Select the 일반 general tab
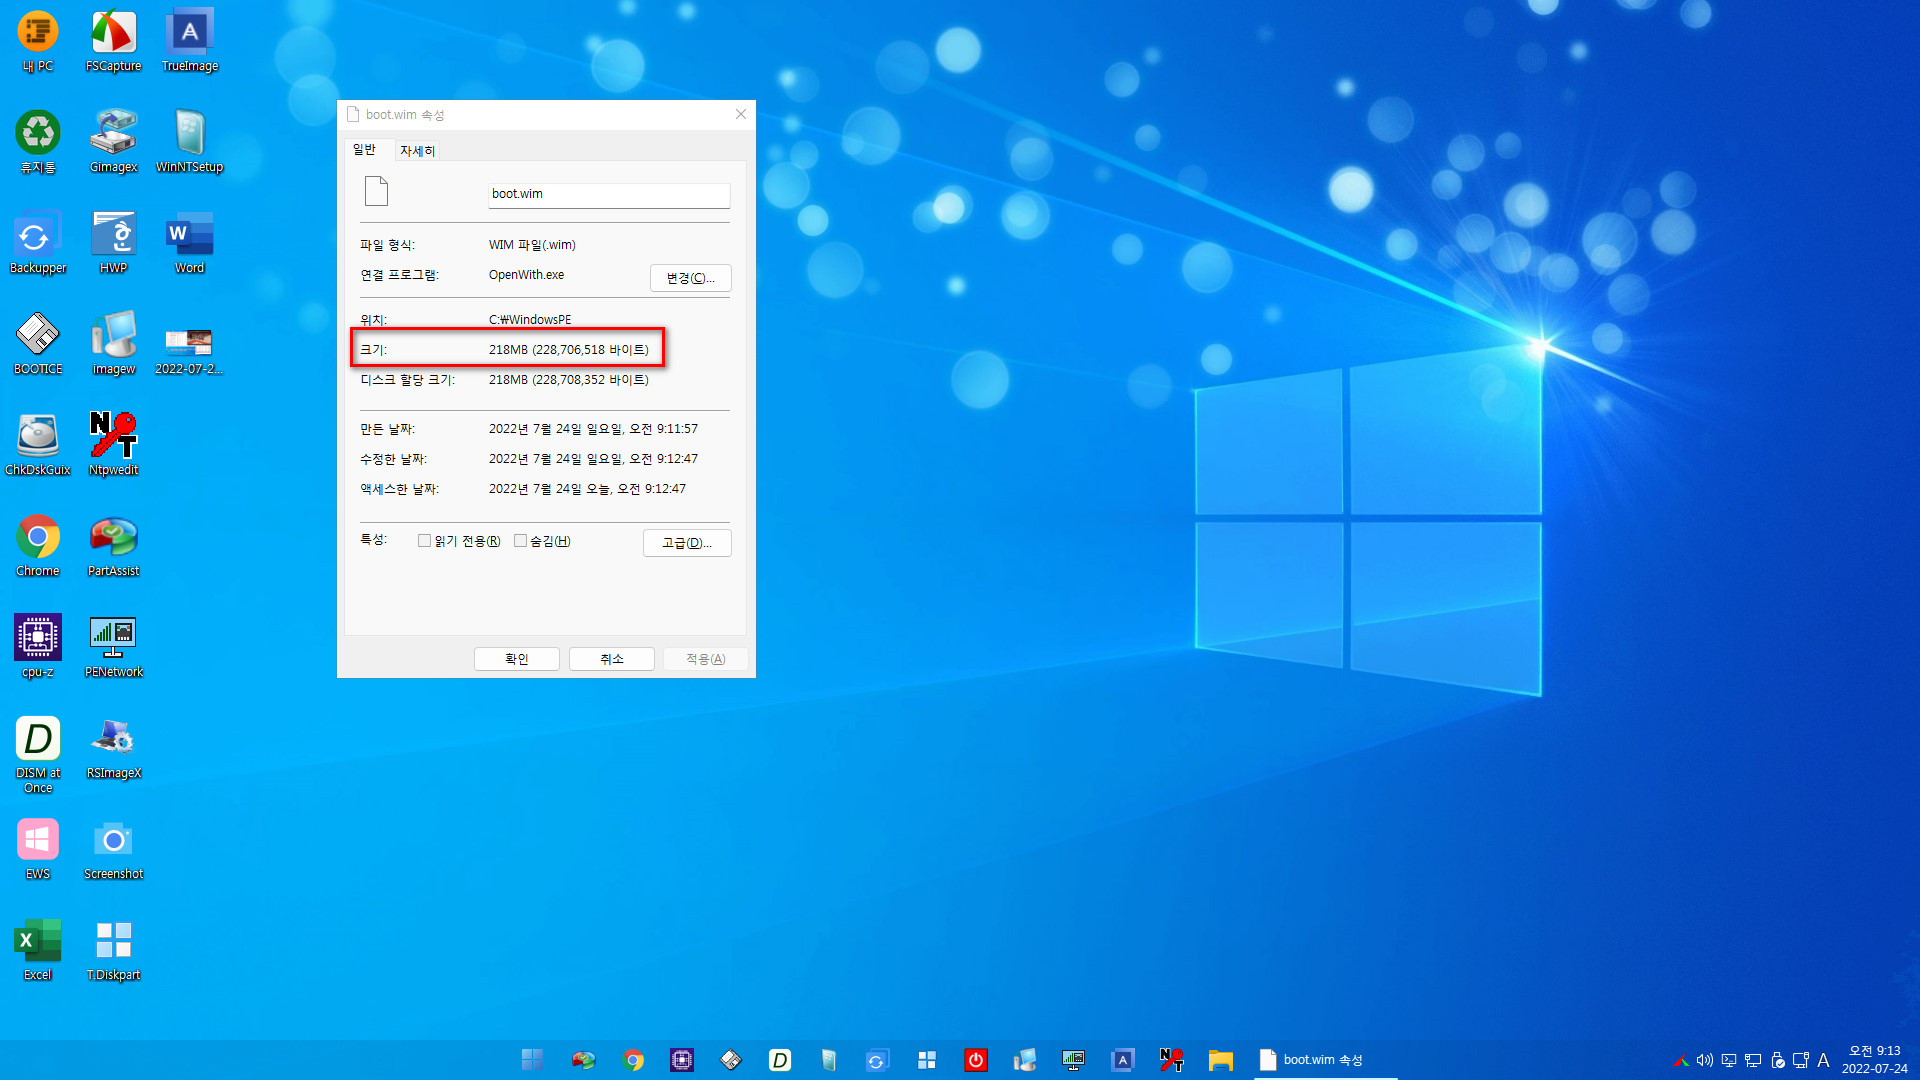This screenshot has width=1920, height=1080. coord(364,150)
